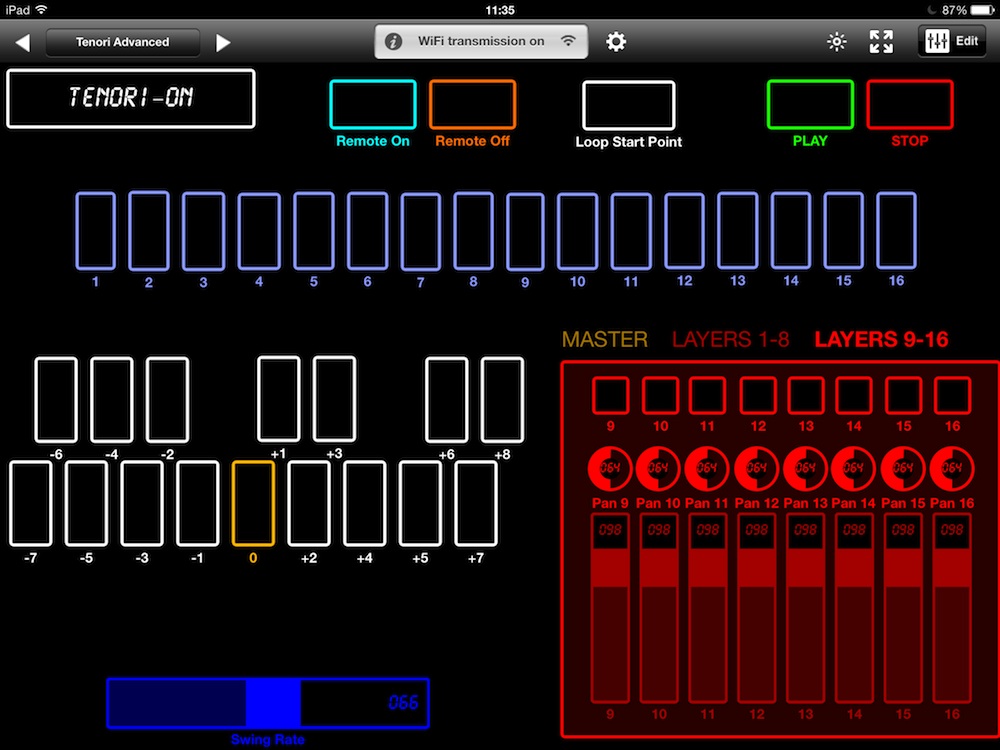The height and width of the screenshot is (750, 1000).
Task: Select step pad 14
Action: (x=791, y=231)
